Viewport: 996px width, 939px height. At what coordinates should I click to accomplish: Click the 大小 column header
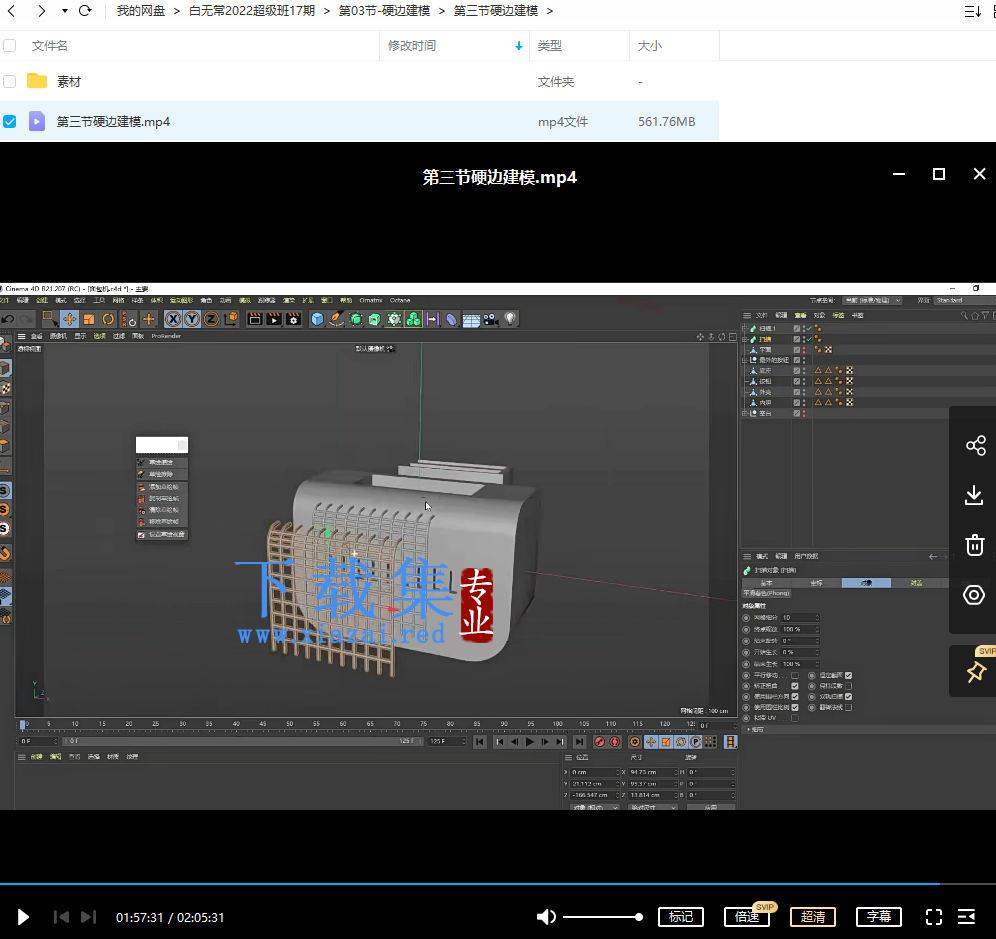point(649,46)
